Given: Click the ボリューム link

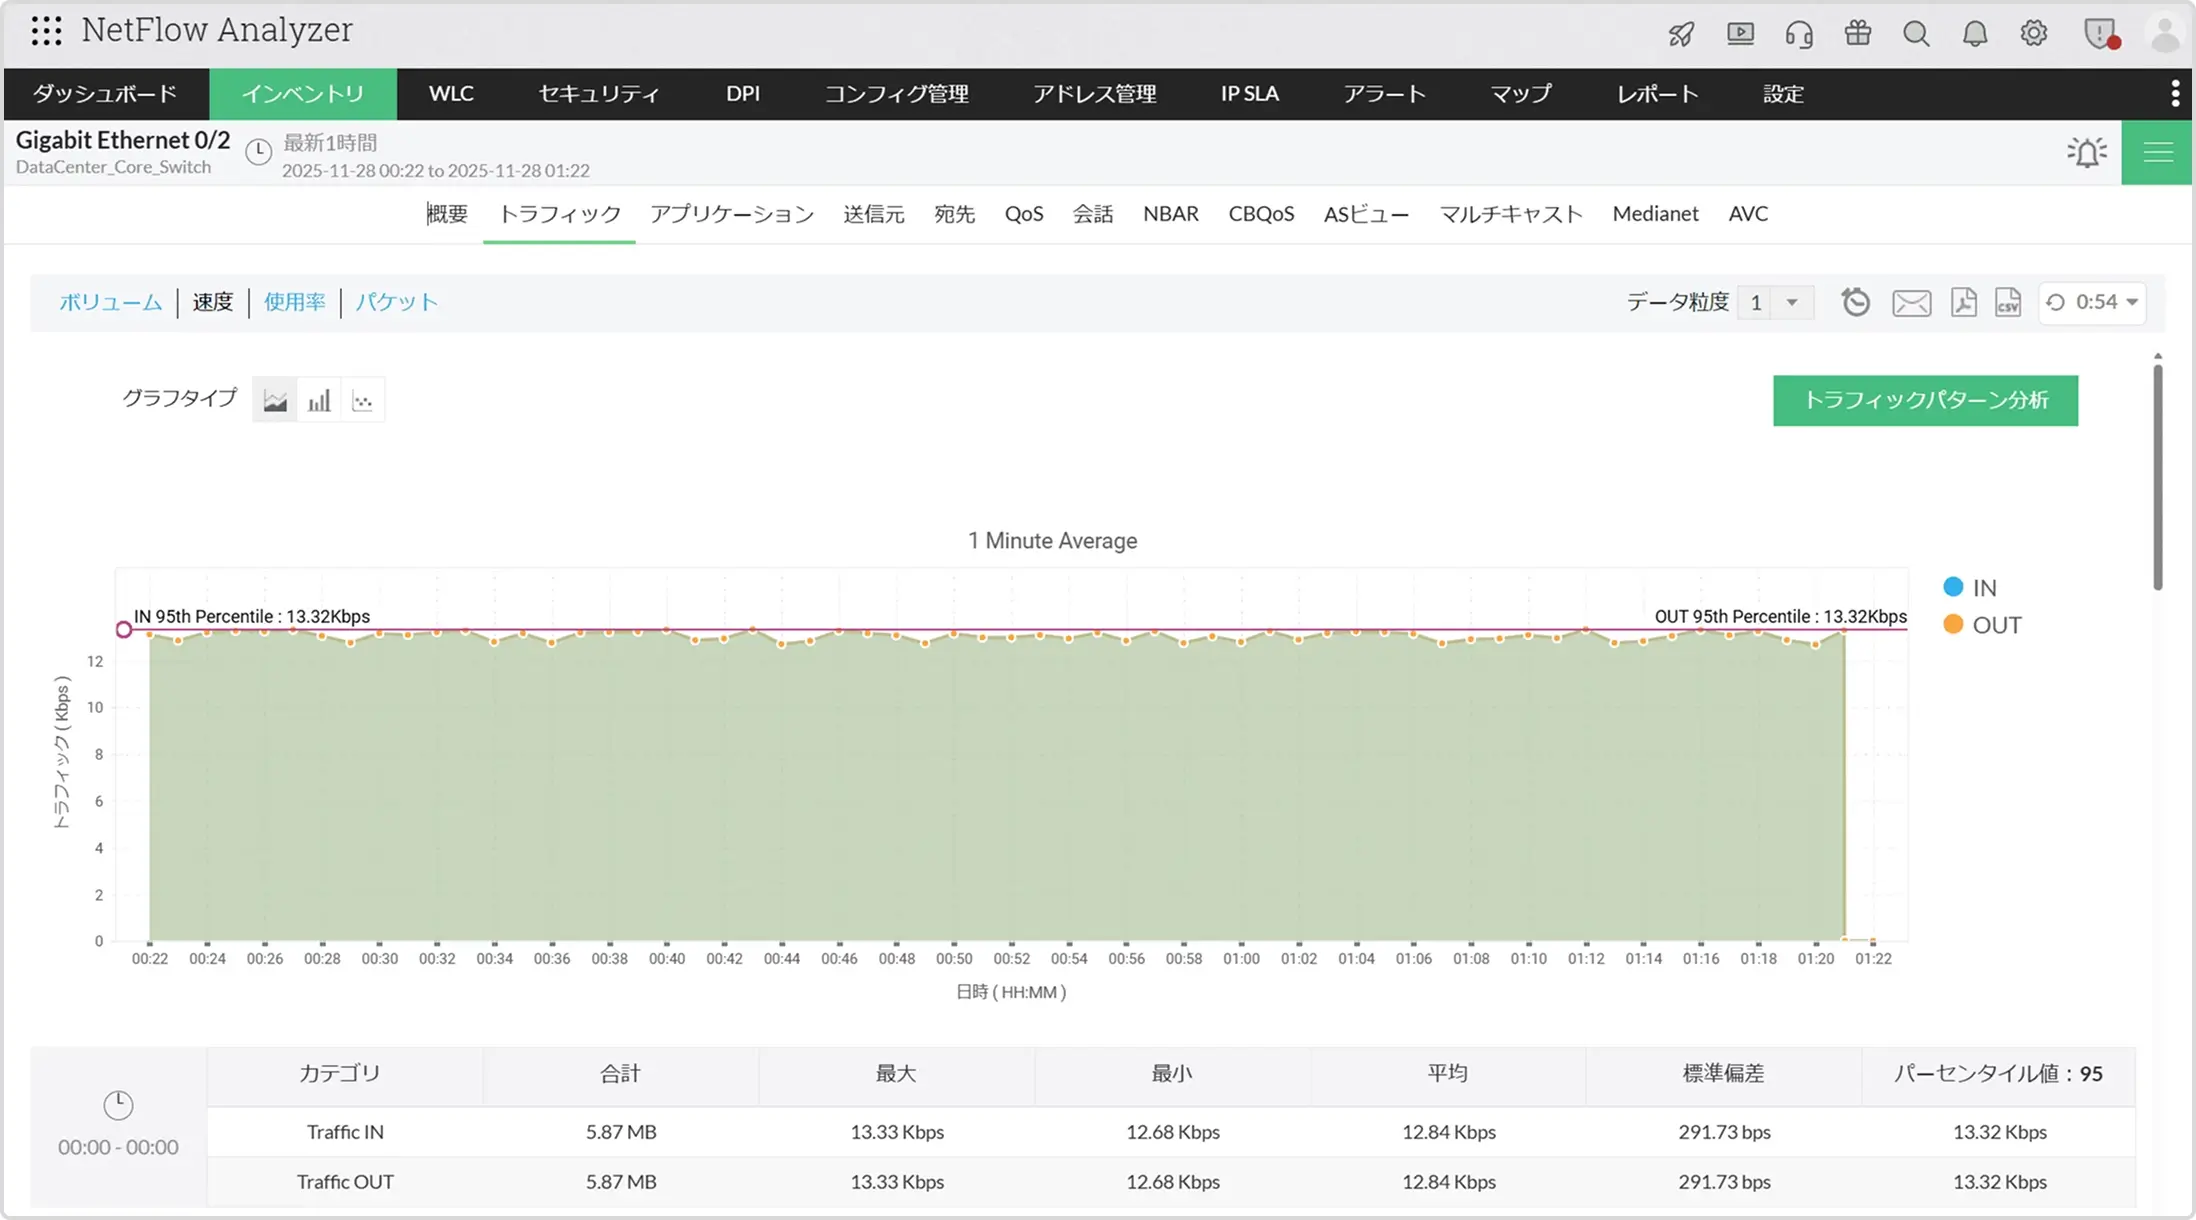Looking at the screenshot, I should click(110, 302).
